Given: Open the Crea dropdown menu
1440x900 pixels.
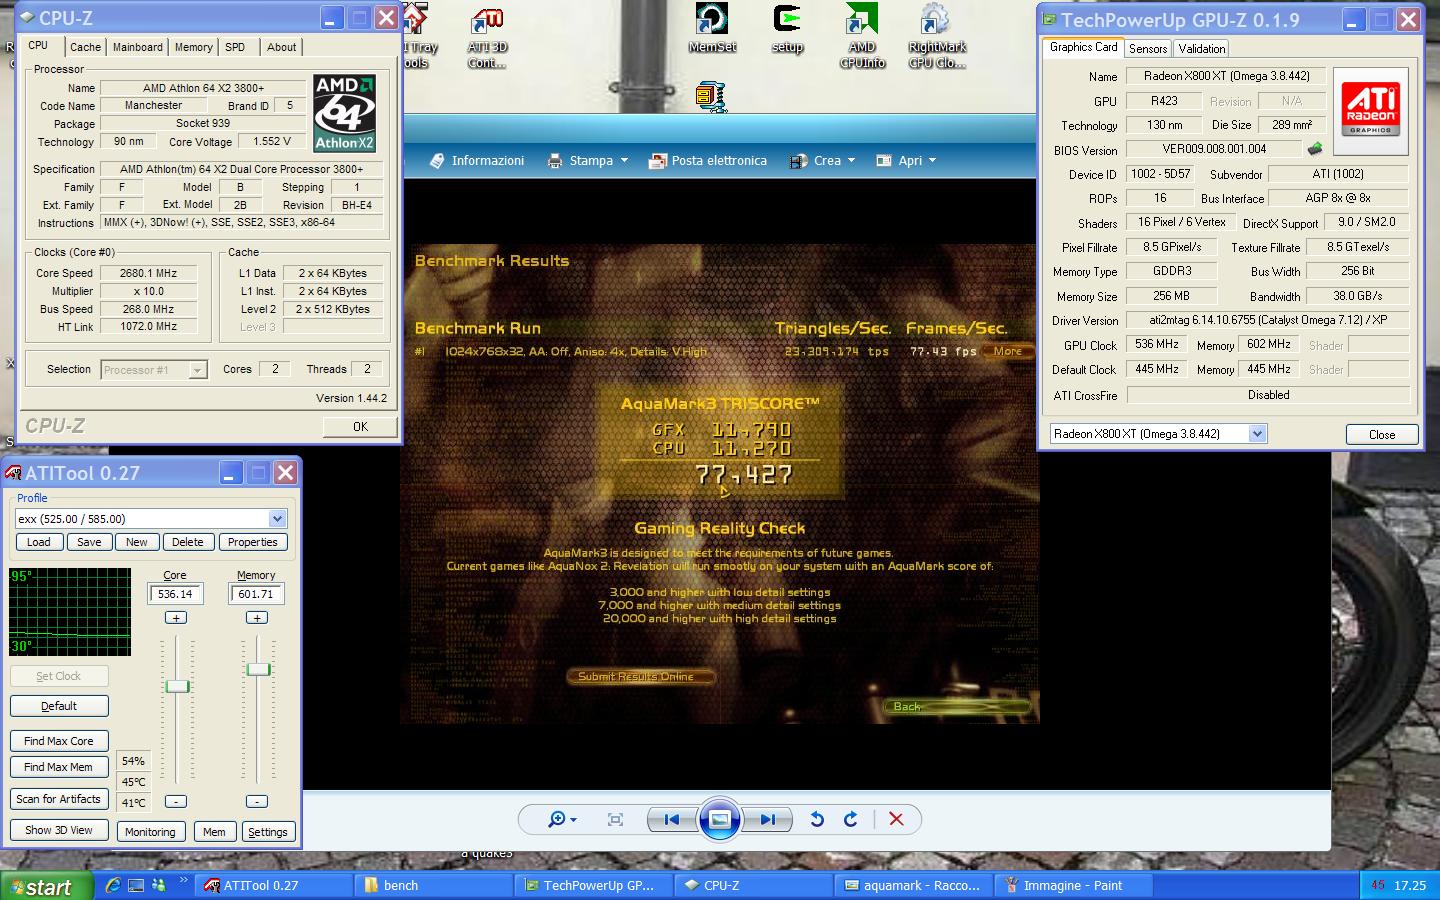Looking at the screenshot, I should click(852, 161).
